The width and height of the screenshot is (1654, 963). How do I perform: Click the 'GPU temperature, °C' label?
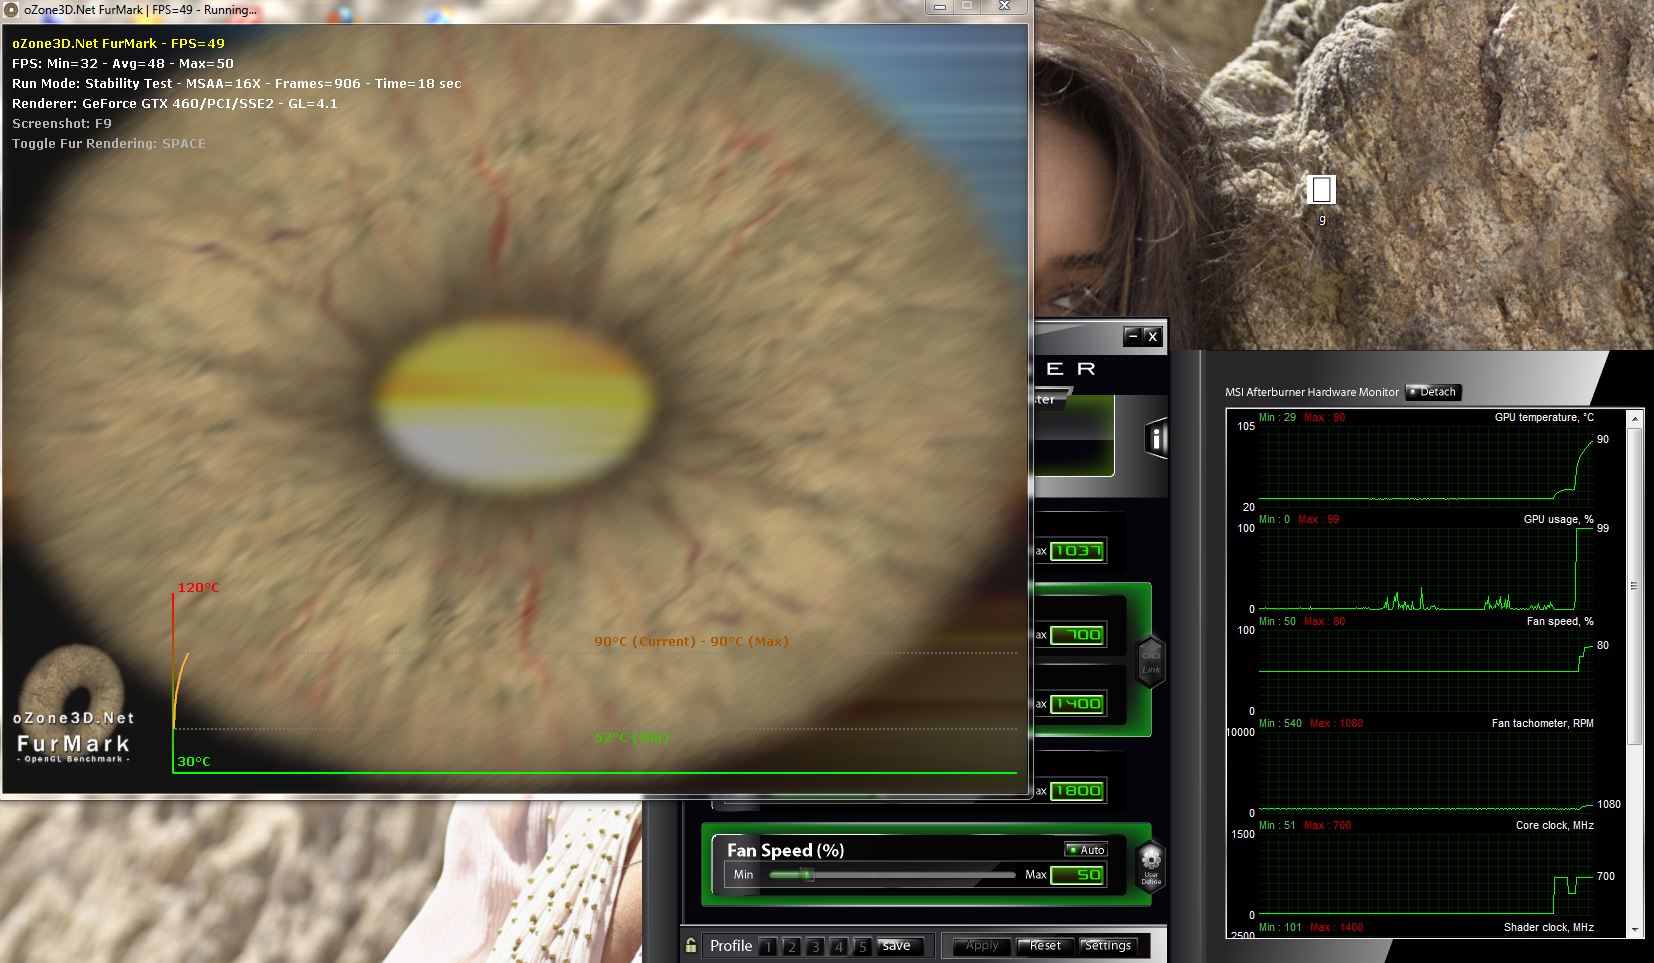click(1544, 417)
